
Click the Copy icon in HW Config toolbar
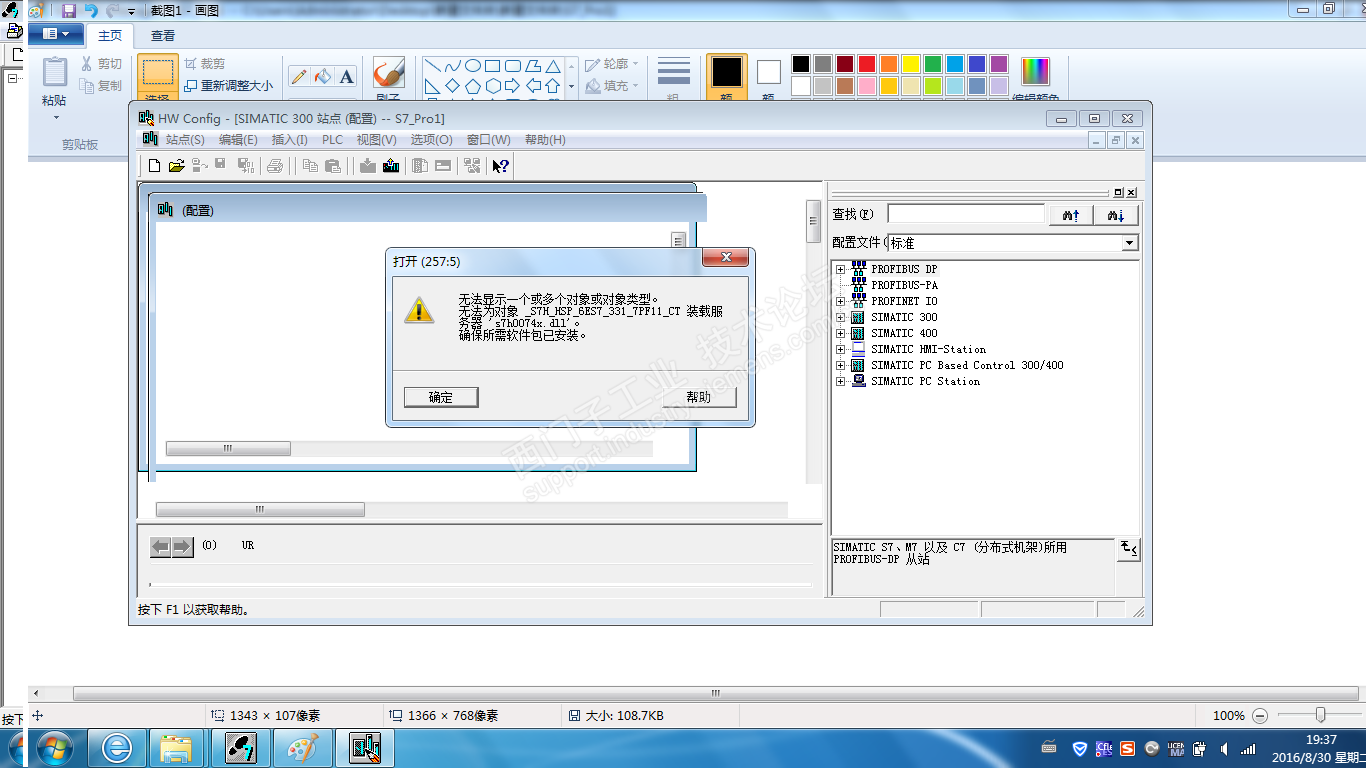point(311,166)
